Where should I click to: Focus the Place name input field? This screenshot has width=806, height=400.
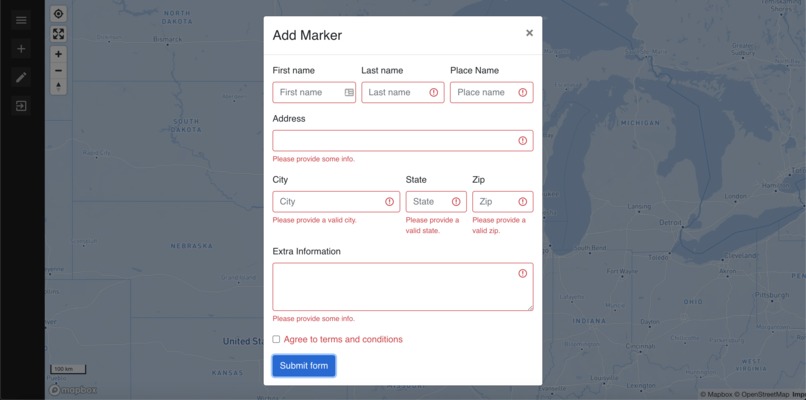[x=492, y=93]
